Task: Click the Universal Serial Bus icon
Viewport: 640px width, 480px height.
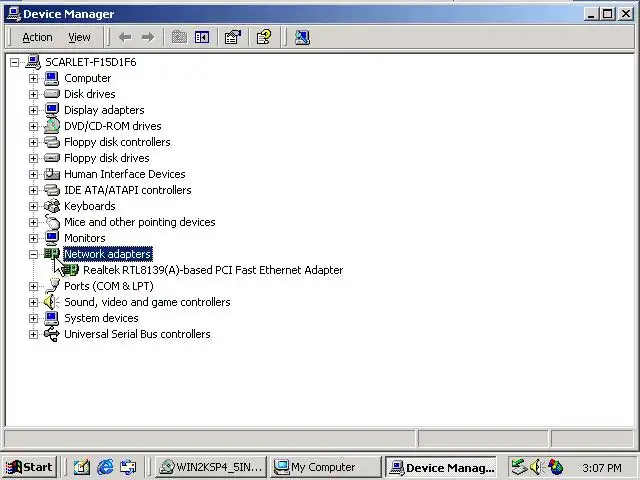Action: [x=52, y=334]
